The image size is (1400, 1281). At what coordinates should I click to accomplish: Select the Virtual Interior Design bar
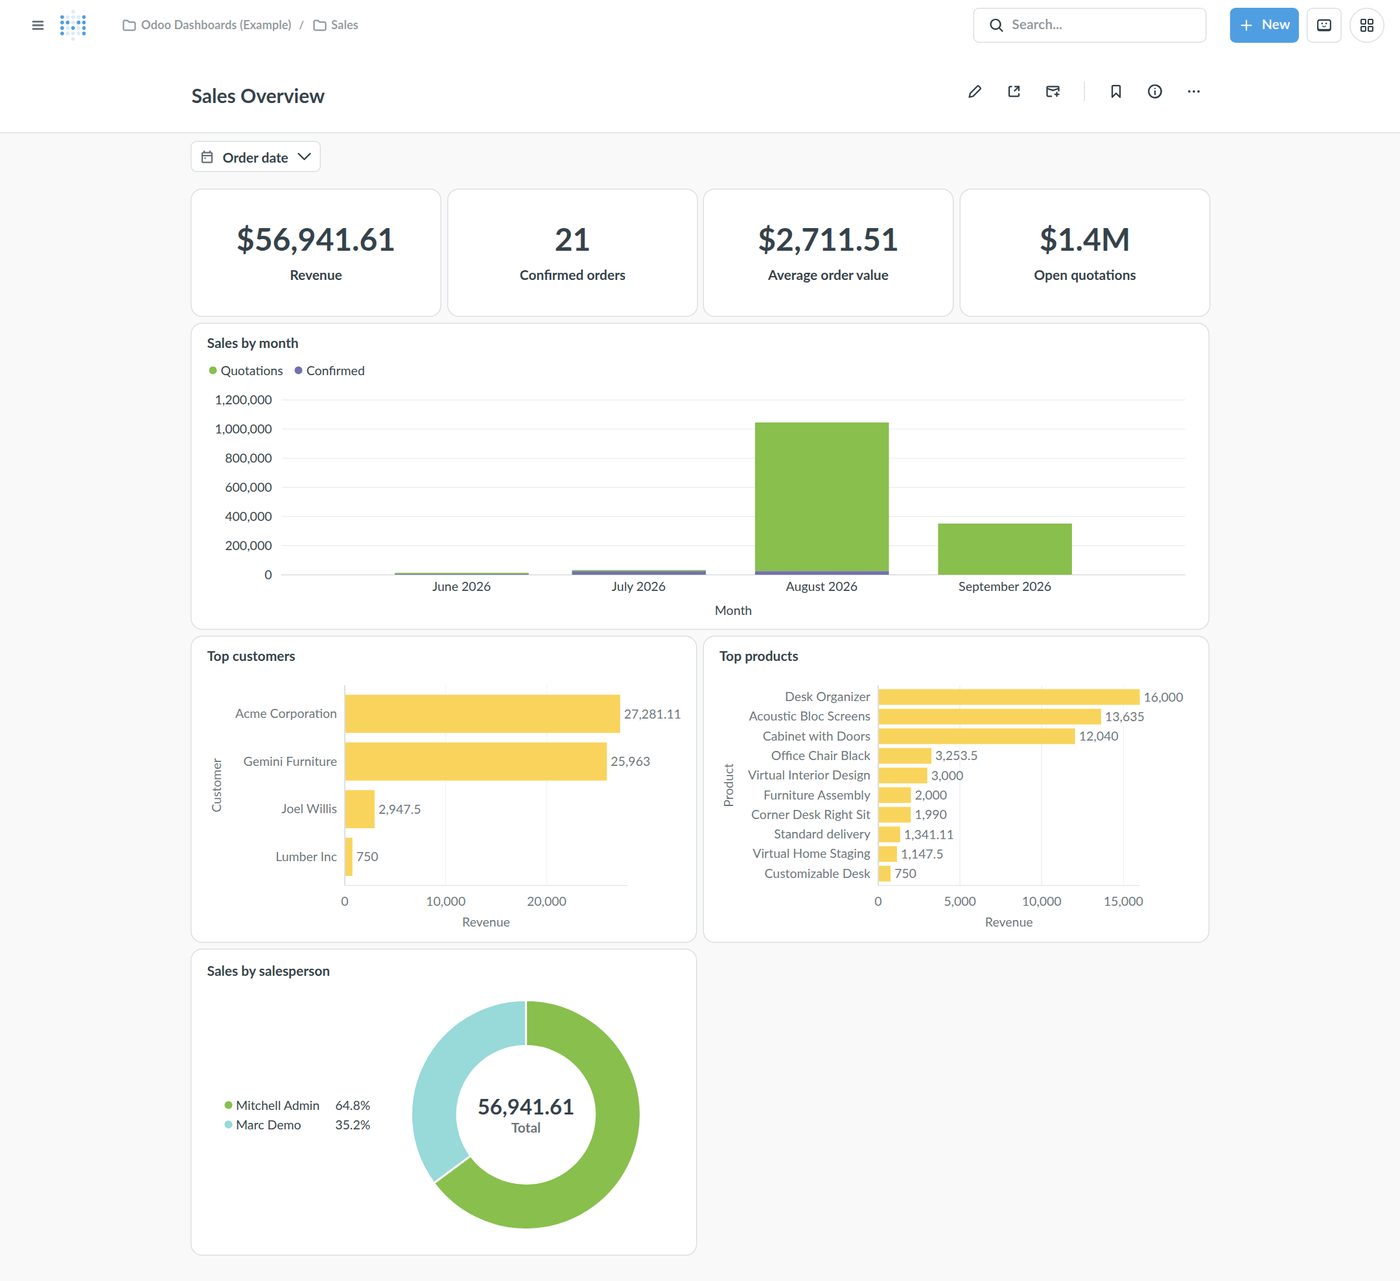pyautogui.click(x=903, y=775)
